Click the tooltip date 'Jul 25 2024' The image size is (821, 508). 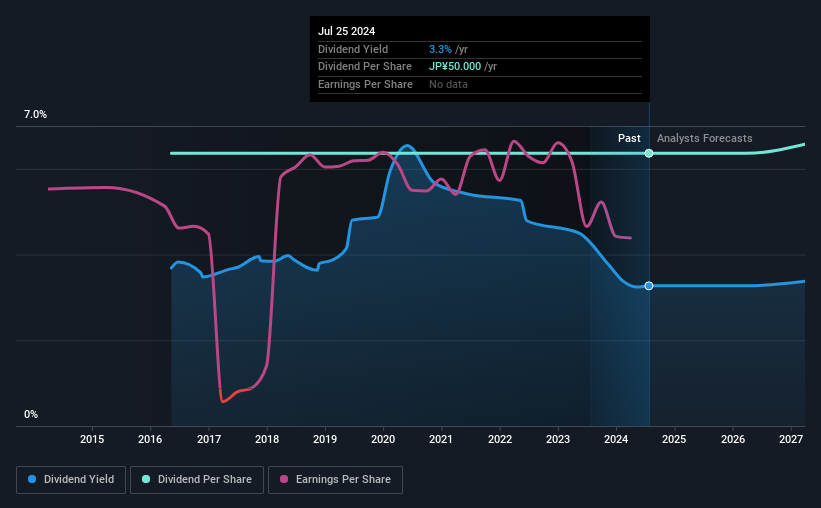coord(346,31)
